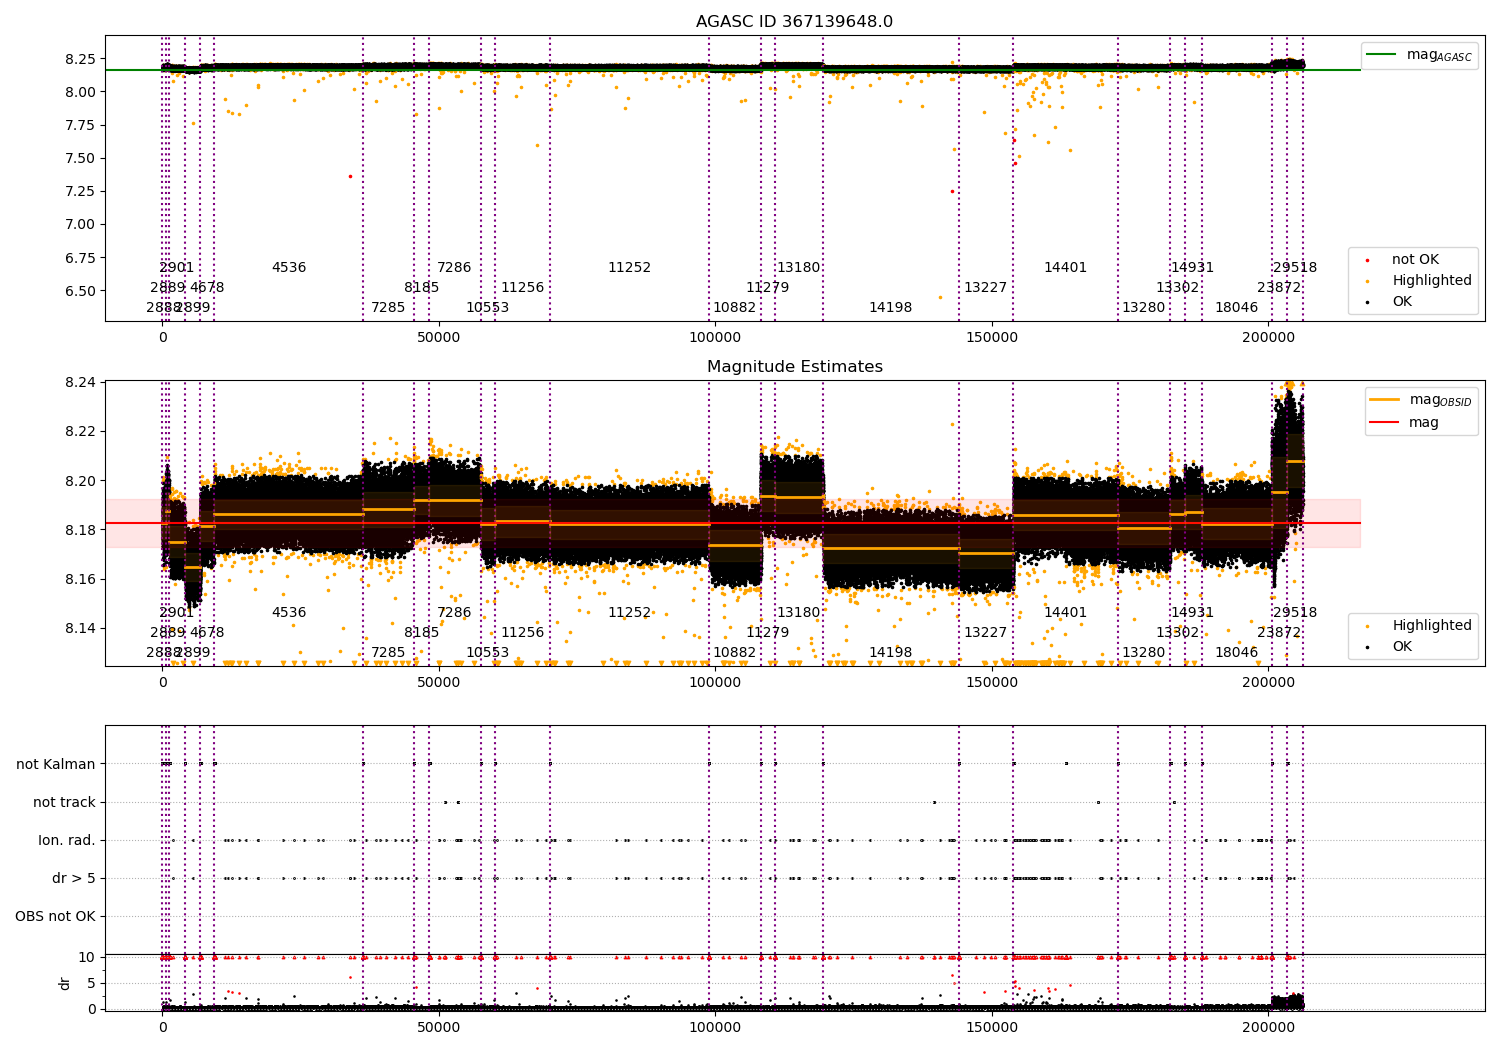
Task: Click the y-tick '7.50' on top plot
Action: pyautogui.click(x=80, y=158)
